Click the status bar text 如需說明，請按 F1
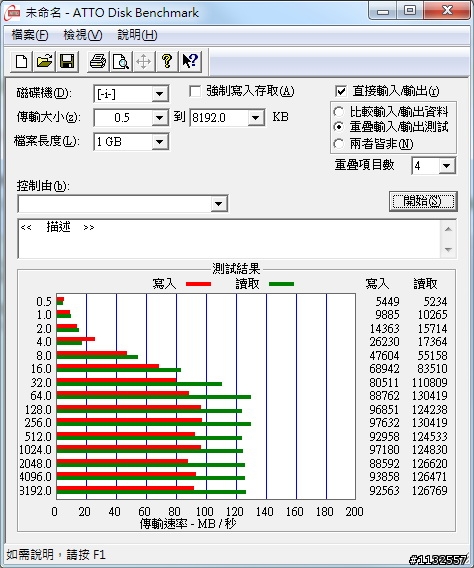The height and width of the screenshot is (568, 474). click(56, 555)
